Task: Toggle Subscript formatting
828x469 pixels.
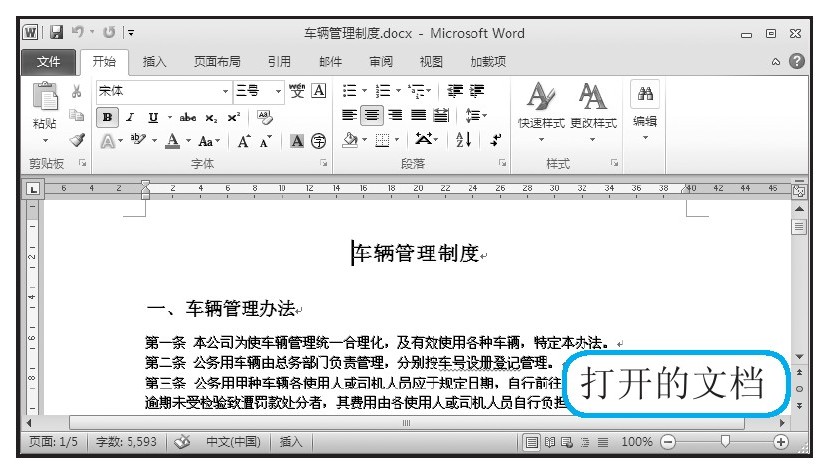Action: tap(211, 118)
